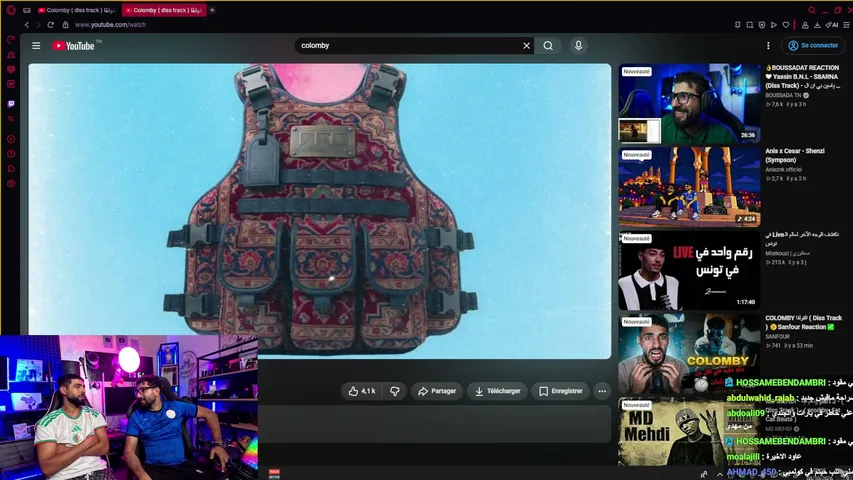Click the magnifier search button
Viewport: 853px width, 480px height.
[548, 46]
